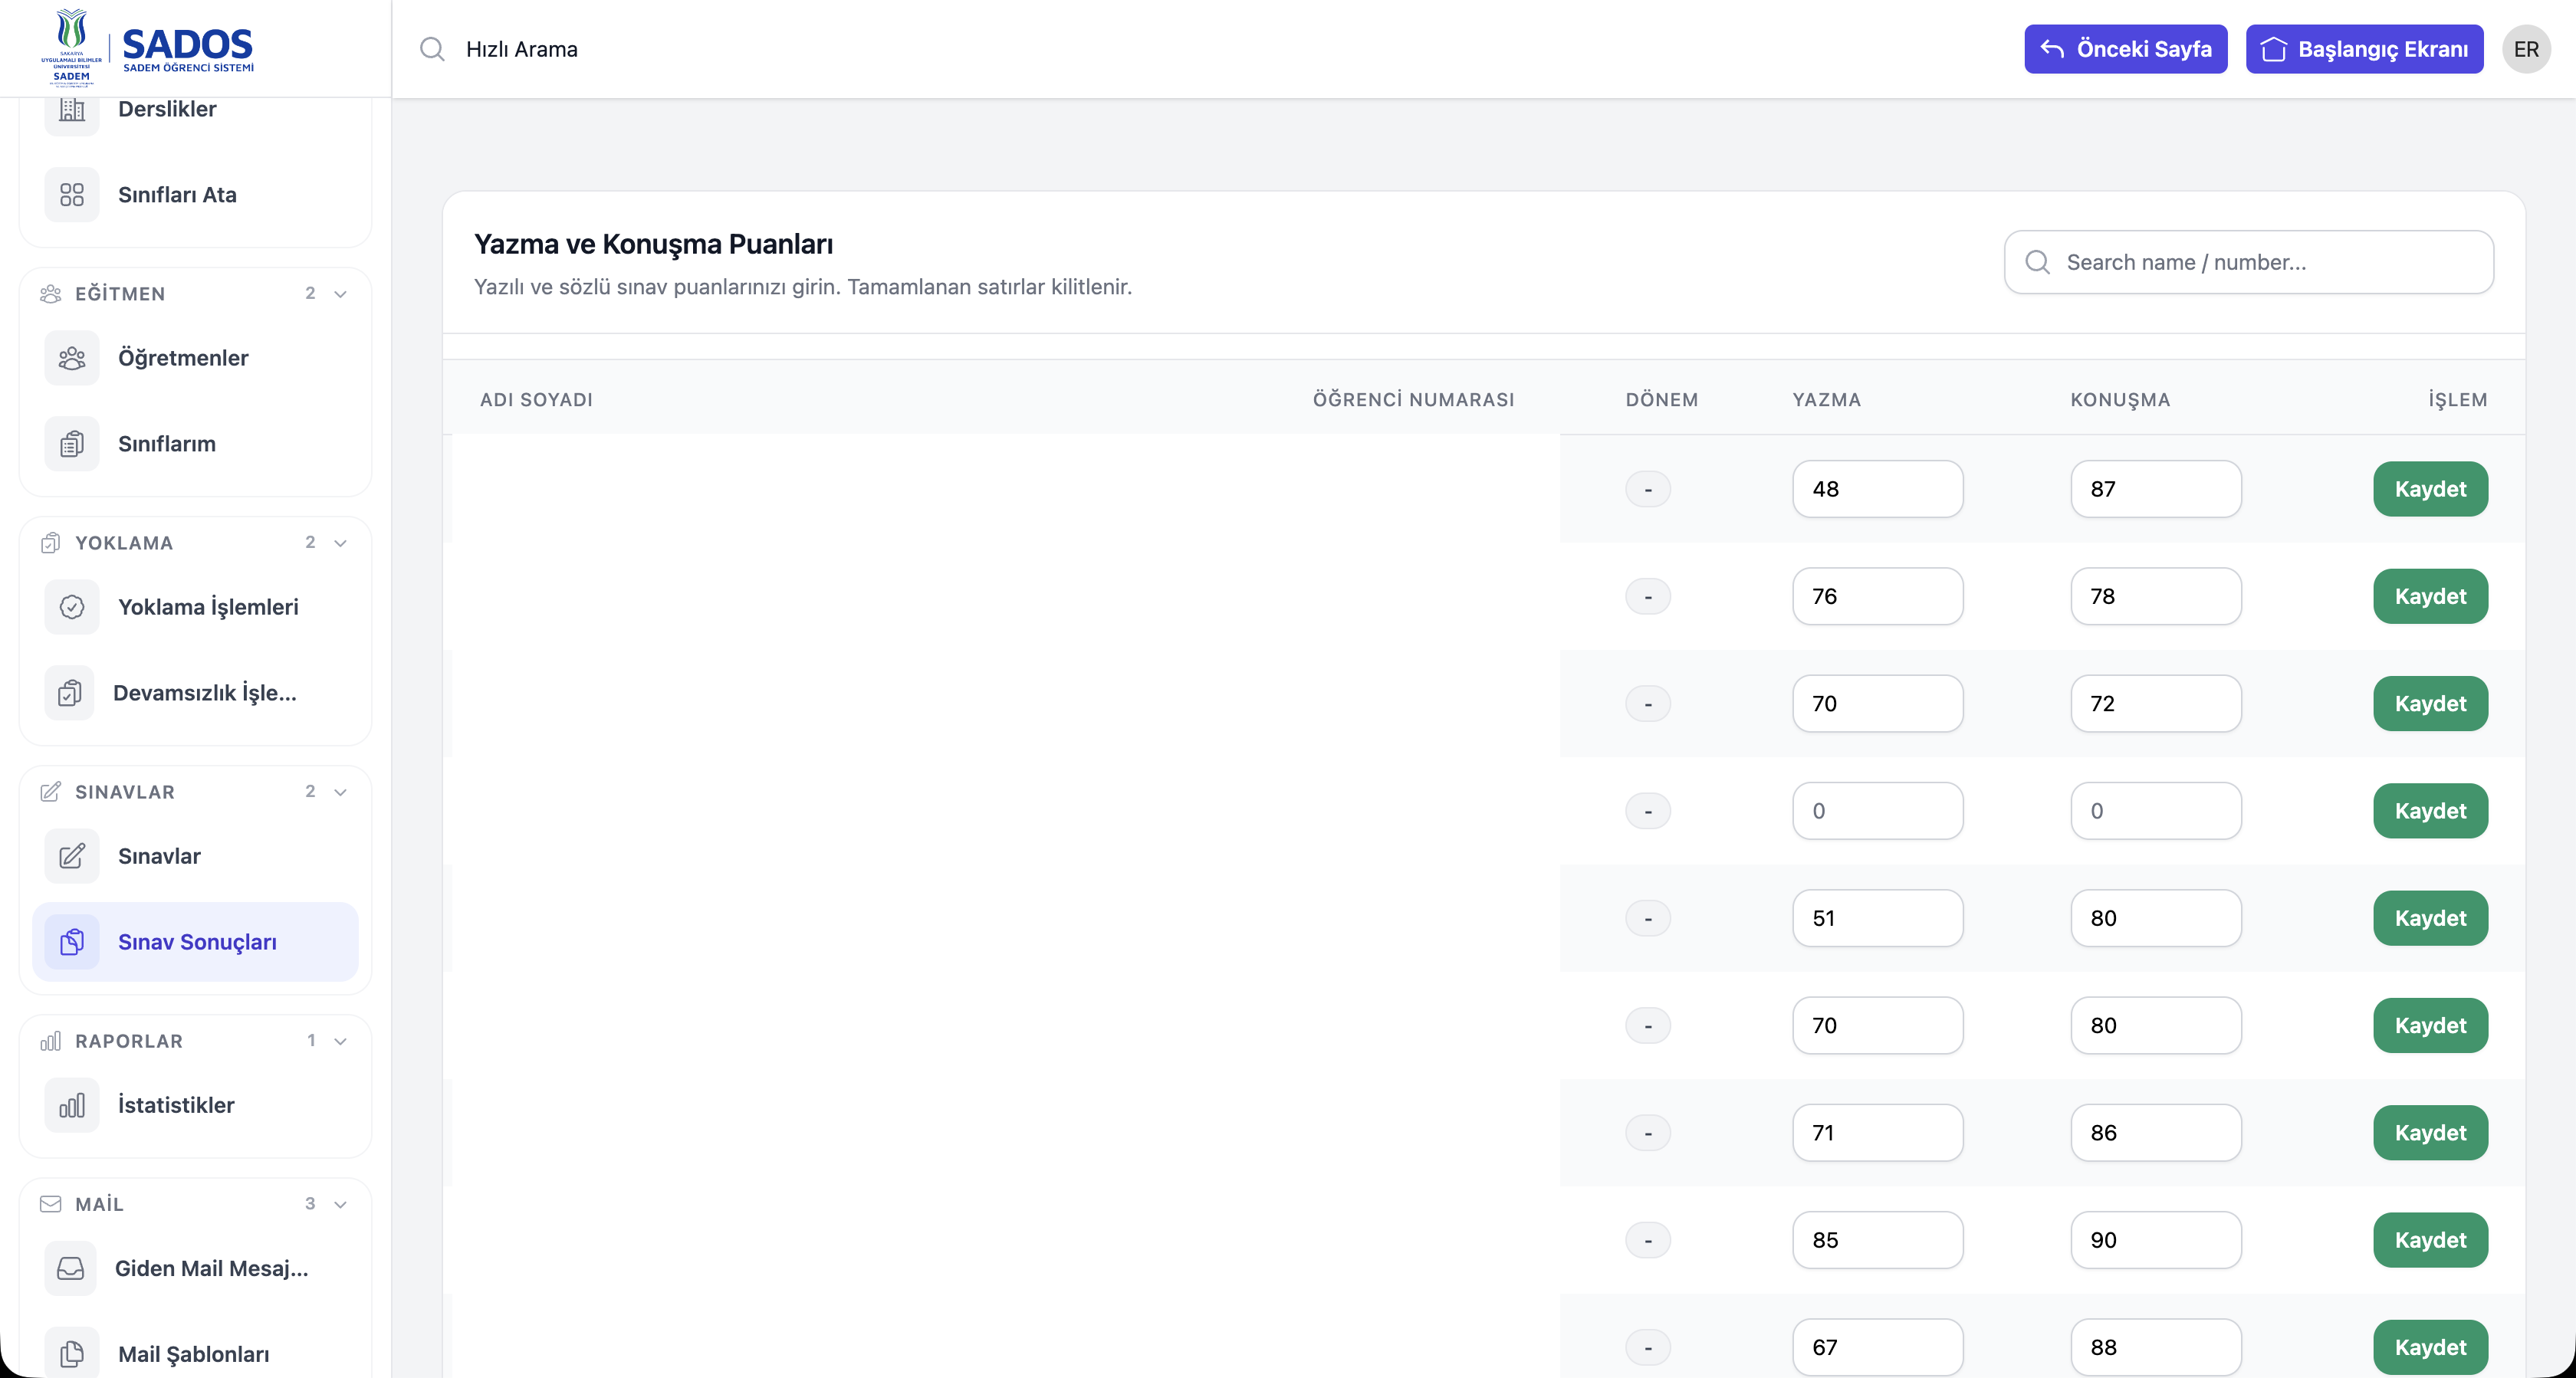2576x1378 pixels.
Task: Click the Hızlı Arama magnifier icon
Action: [432, 49]
